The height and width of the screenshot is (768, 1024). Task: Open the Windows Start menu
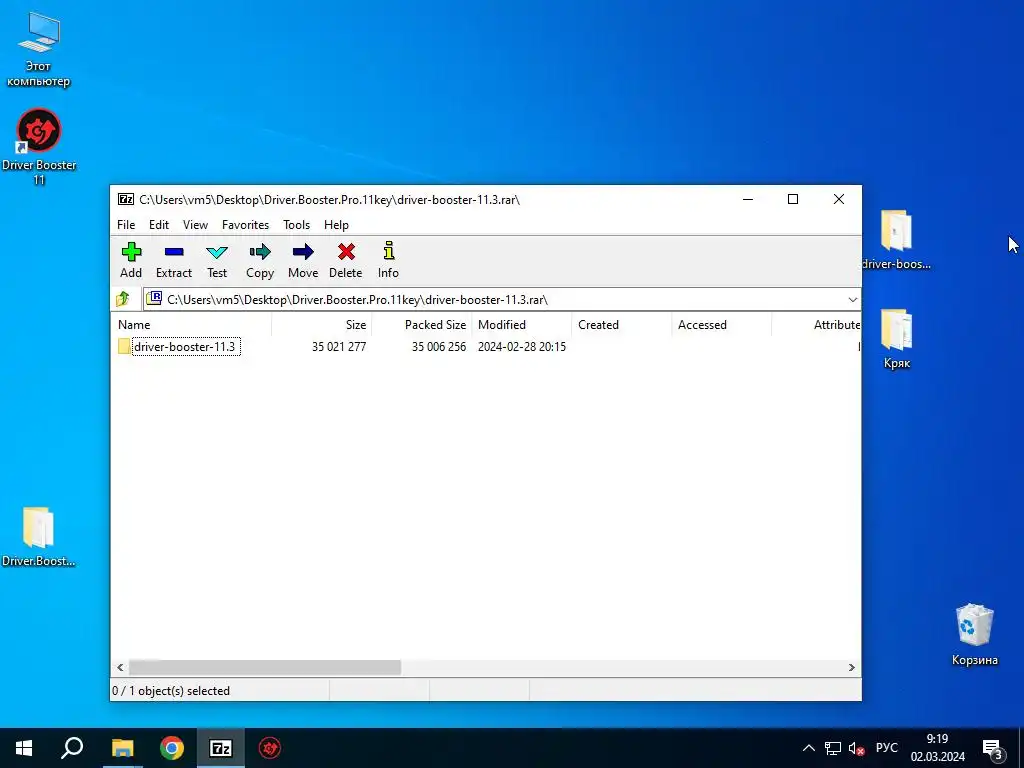click(x=24, y=748)
